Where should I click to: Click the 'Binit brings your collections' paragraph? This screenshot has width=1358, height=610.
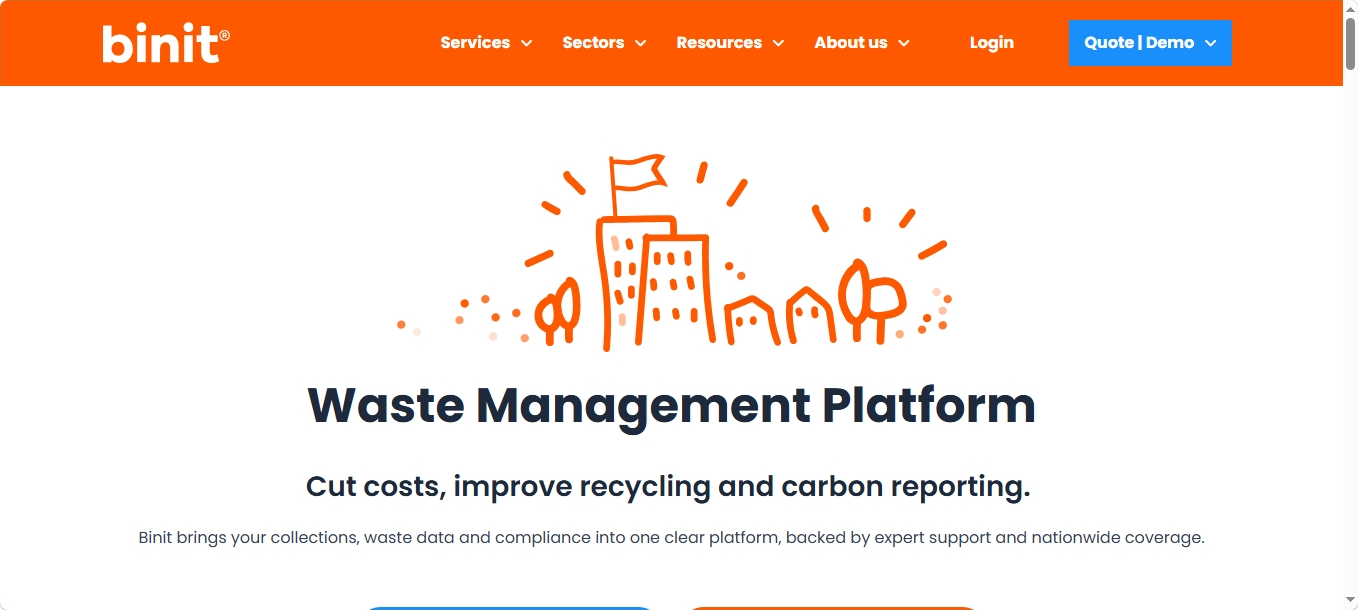[x=671, y=538]
